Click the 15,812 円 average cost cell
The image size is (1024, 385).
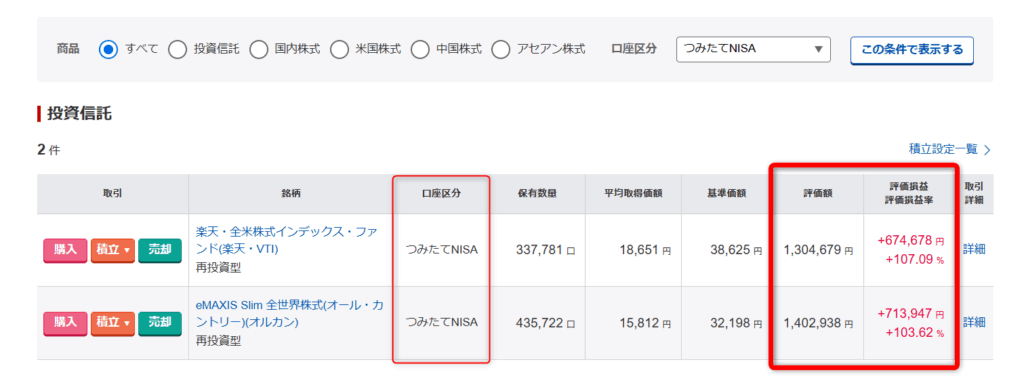click(633, 323)
